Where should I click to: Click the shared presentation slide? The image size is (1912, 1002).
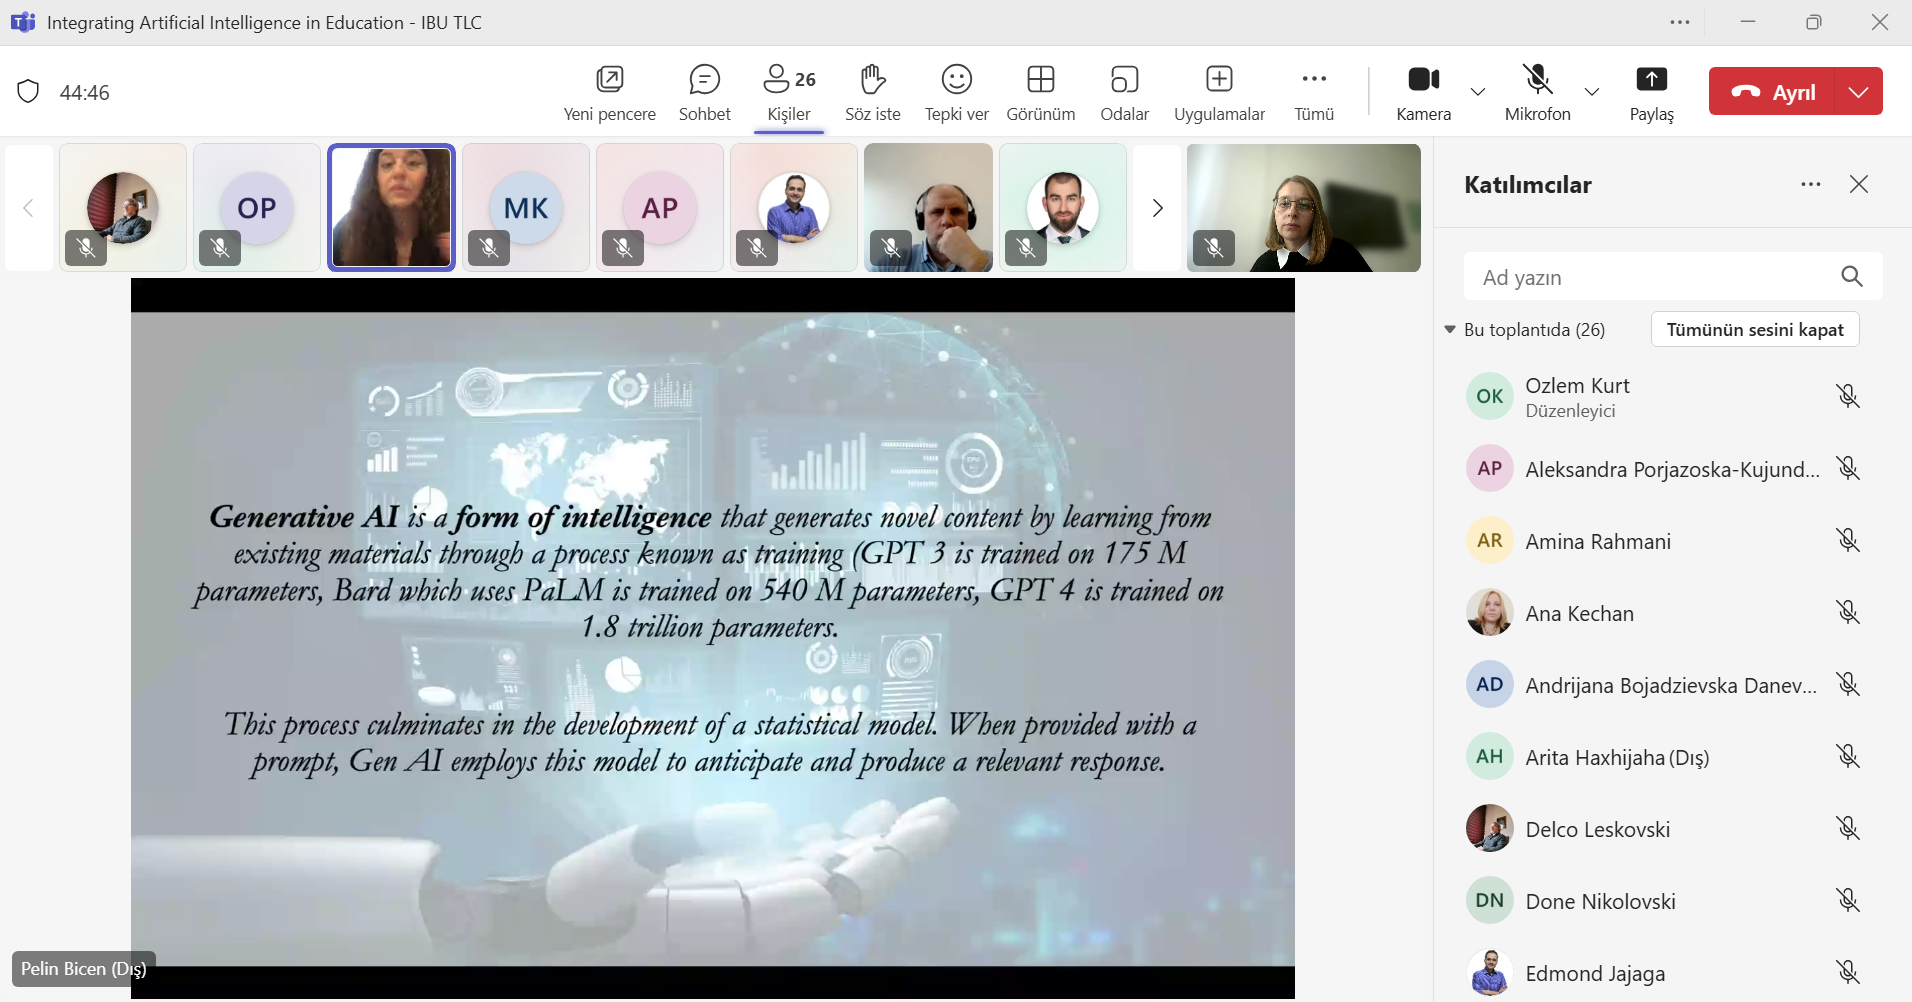click(x=712, y=638)
